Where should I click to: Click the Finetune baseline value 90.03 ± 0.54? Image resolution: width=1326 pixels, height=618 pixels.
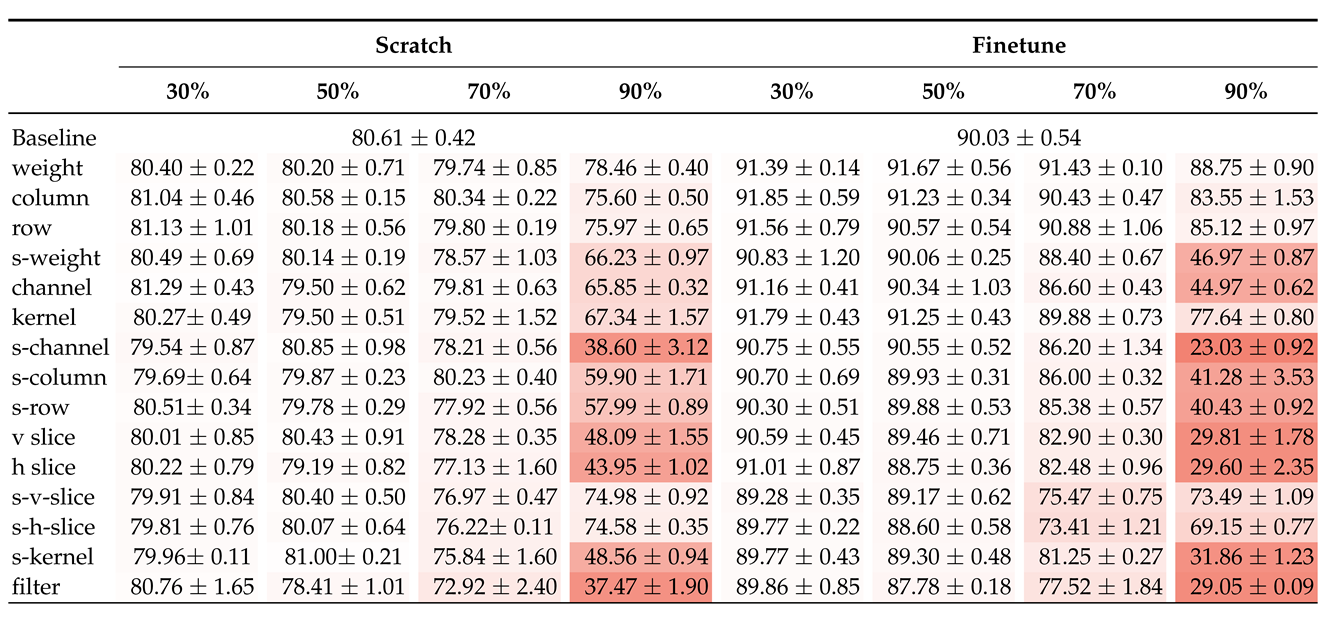1019,138
